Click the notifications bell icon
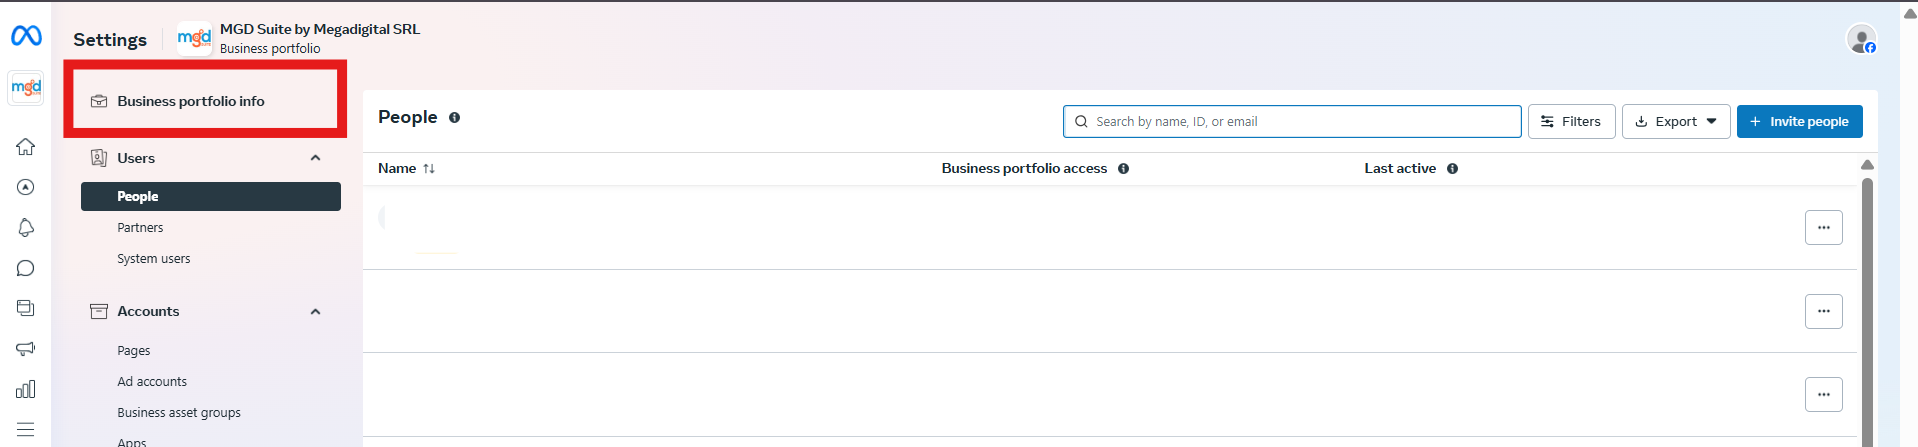The width and height of the screenshot is (1918, 447). pos(26,228)
